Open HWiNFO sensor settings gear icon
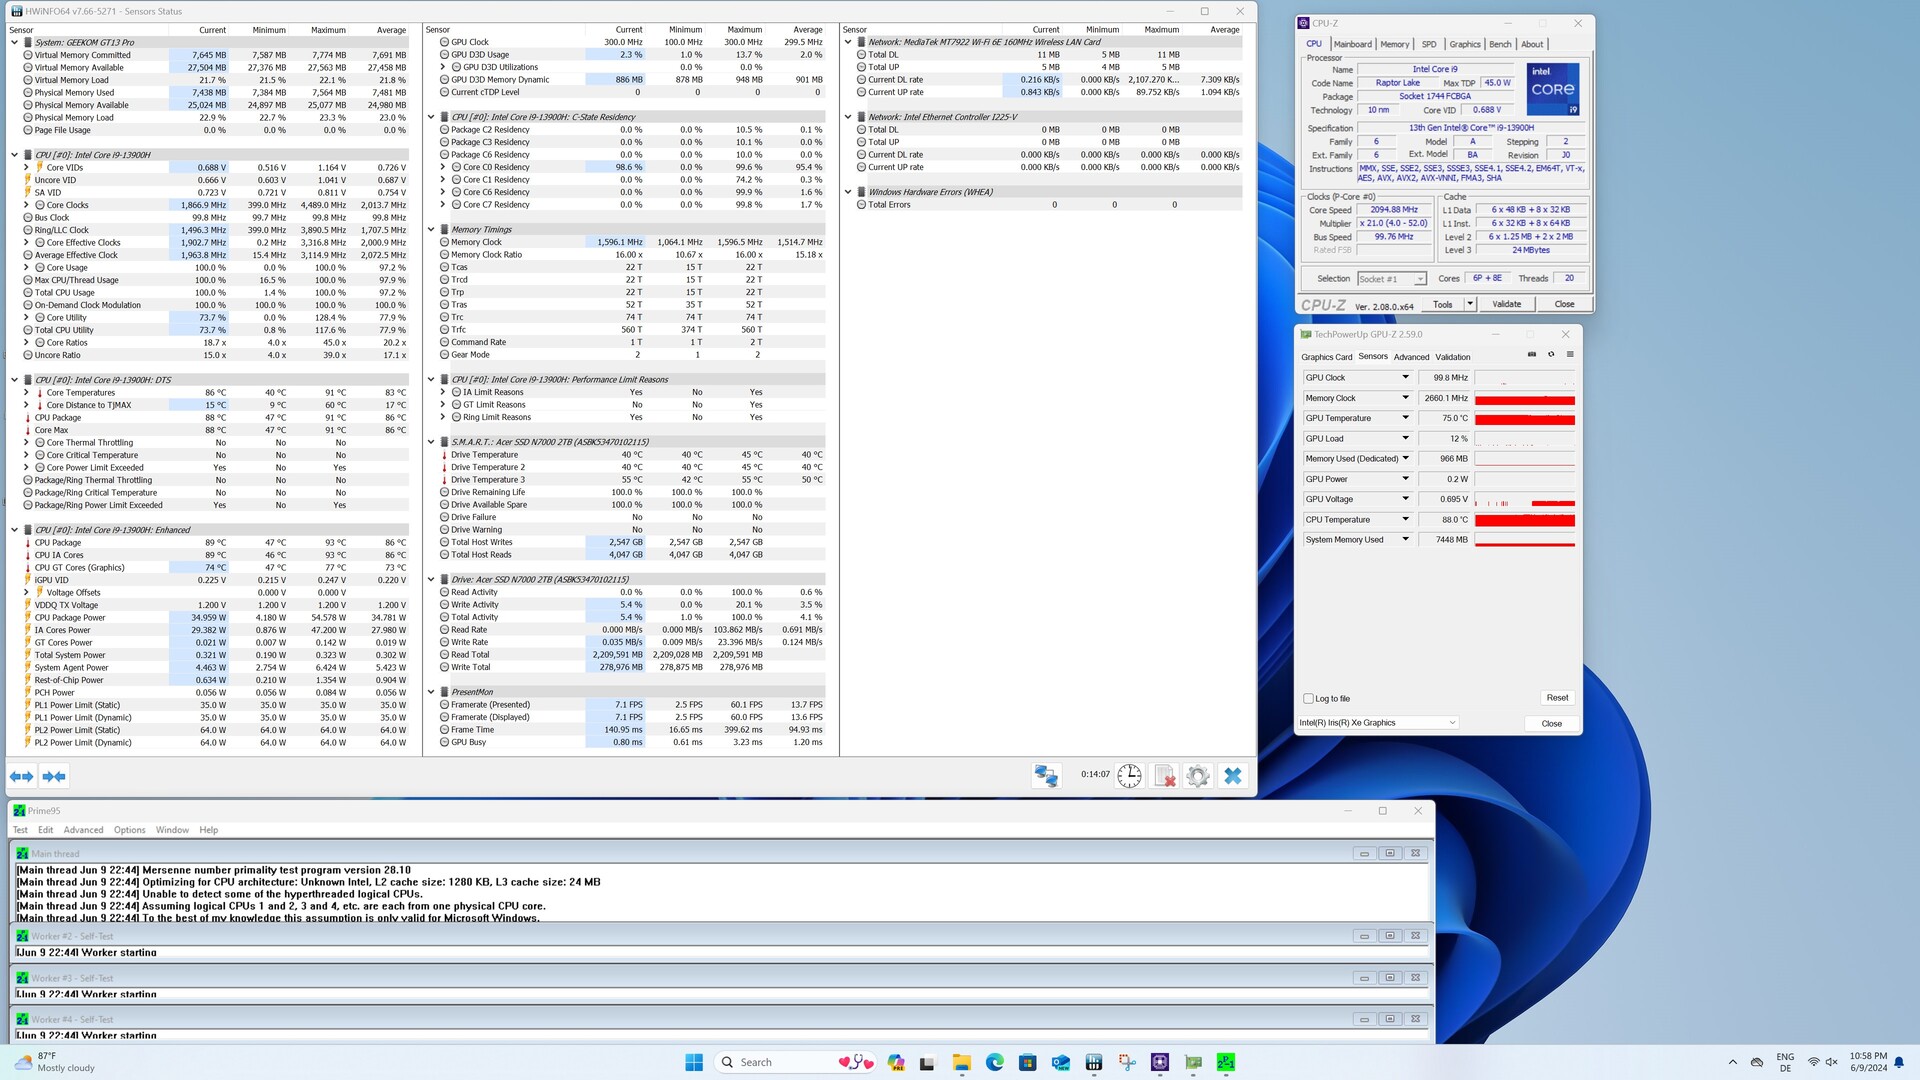 pos(1198,776)
